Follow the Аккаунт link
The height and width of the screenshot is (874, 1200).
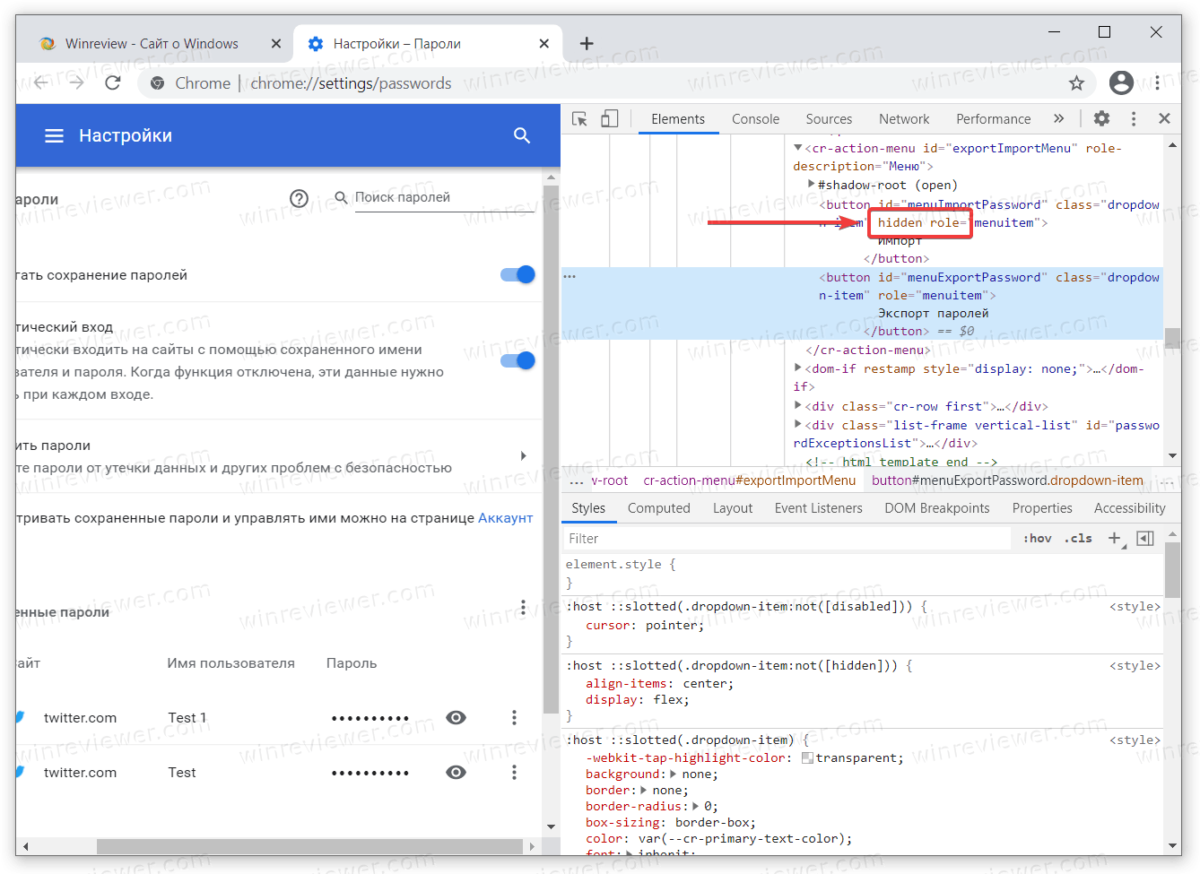coord(505,518)
